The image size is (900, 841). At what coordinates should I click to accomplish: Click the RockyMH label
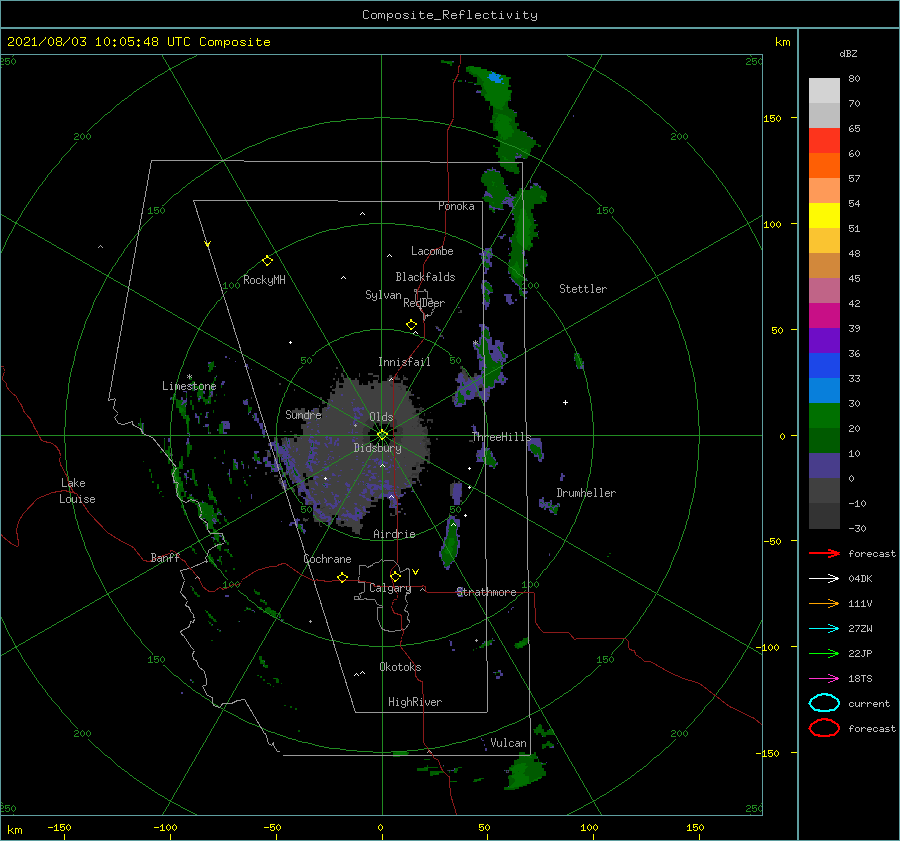[264, 280]
